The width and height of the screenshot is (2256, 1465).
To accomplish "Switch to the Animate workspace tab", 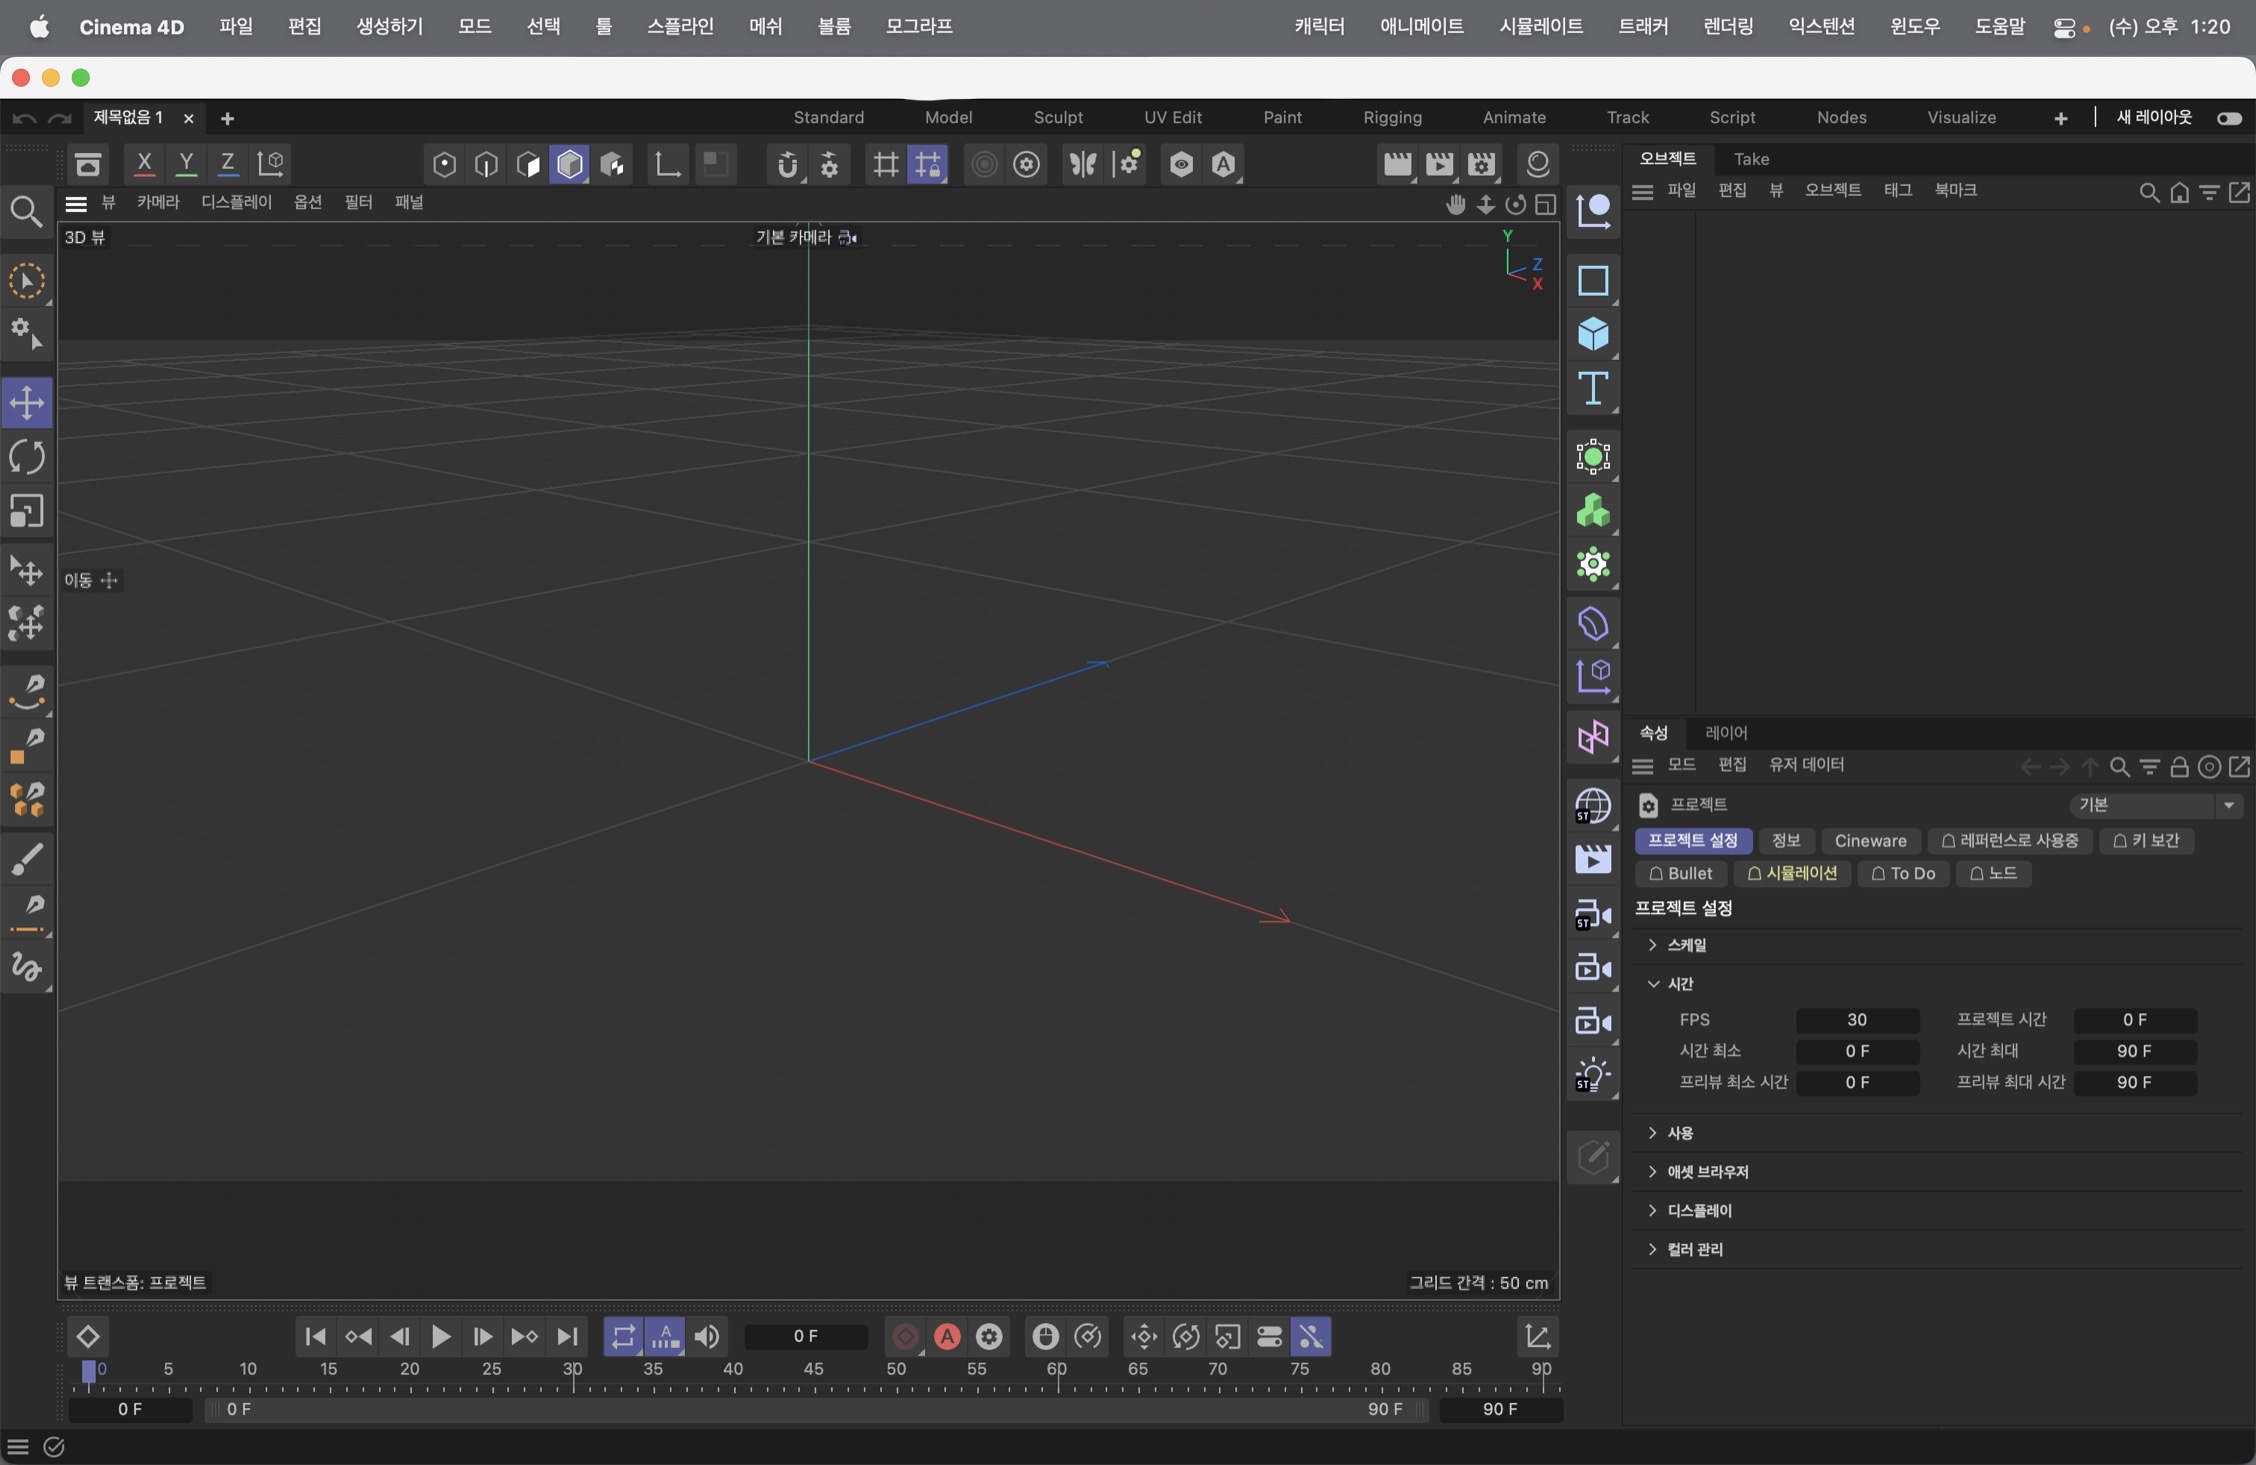I will (x=1513, y=115).
